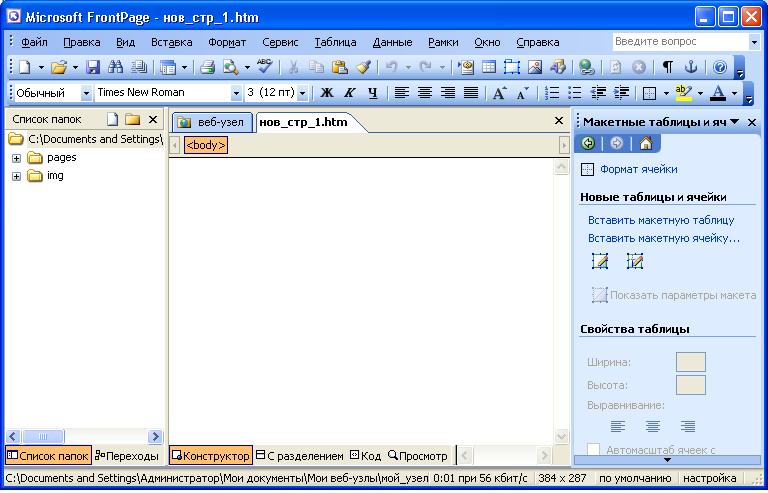Viewport: 768px width, 493px height.
Task: Close the folder list pane
Action: (153, 119)
